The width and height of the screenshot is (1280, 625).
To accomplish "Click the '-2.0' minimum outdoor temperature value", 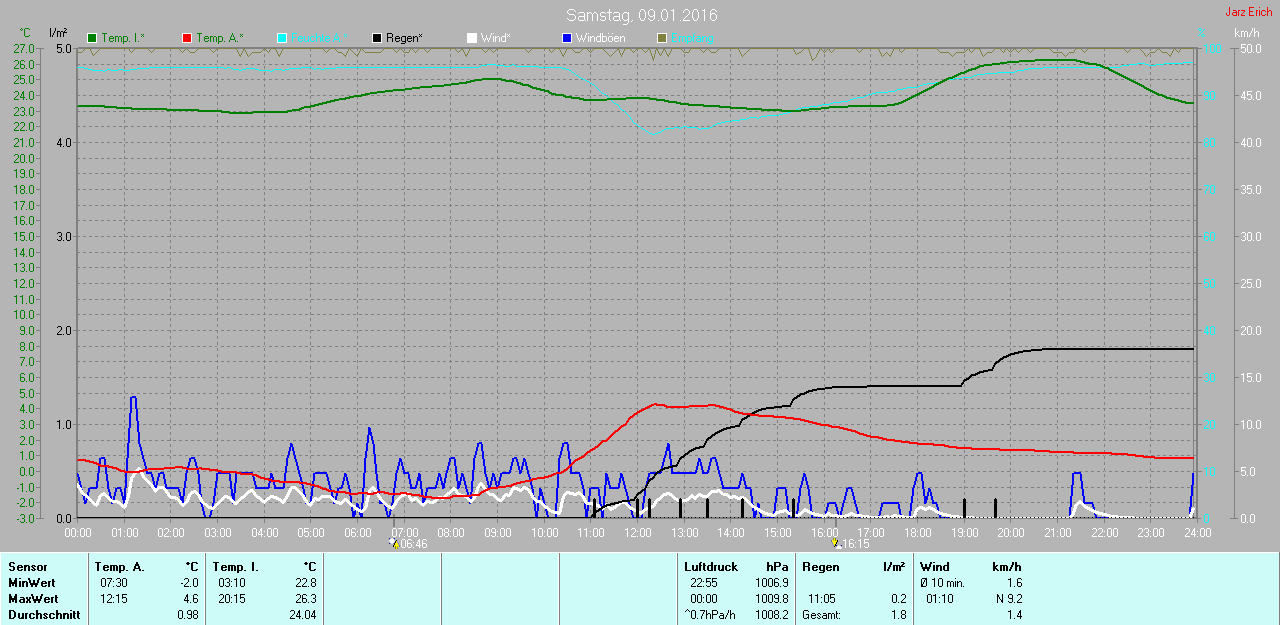I will 189,583.
